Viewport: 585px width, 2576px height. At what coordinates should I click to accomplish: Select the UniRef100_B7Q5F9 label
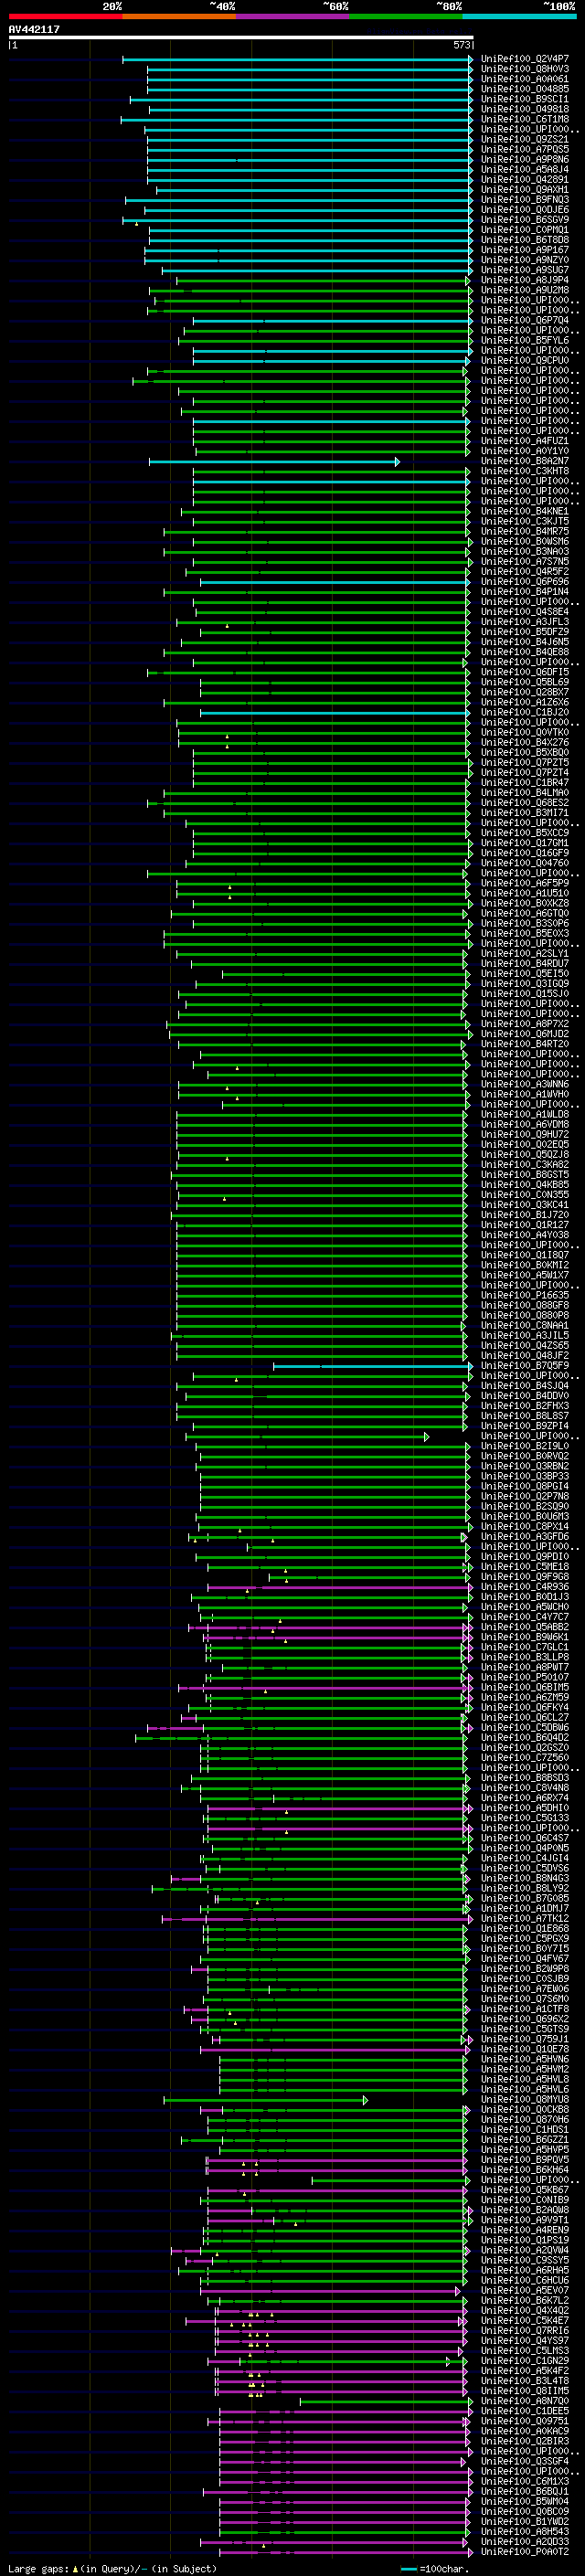(525, 1365)
